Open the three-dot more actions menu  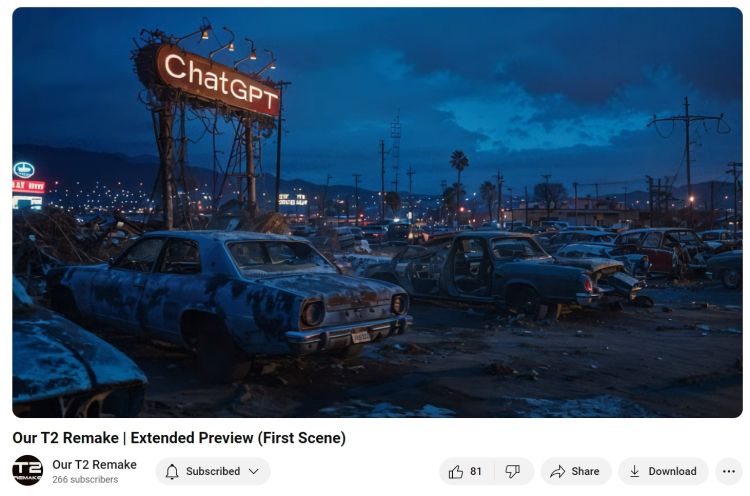(x=728, y=472)
